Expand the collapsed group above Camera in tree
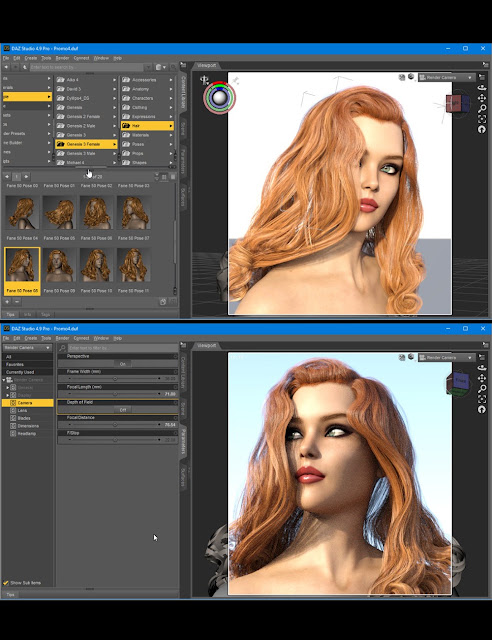The height and width of the screenshot is (640, 492). (8, 395)
